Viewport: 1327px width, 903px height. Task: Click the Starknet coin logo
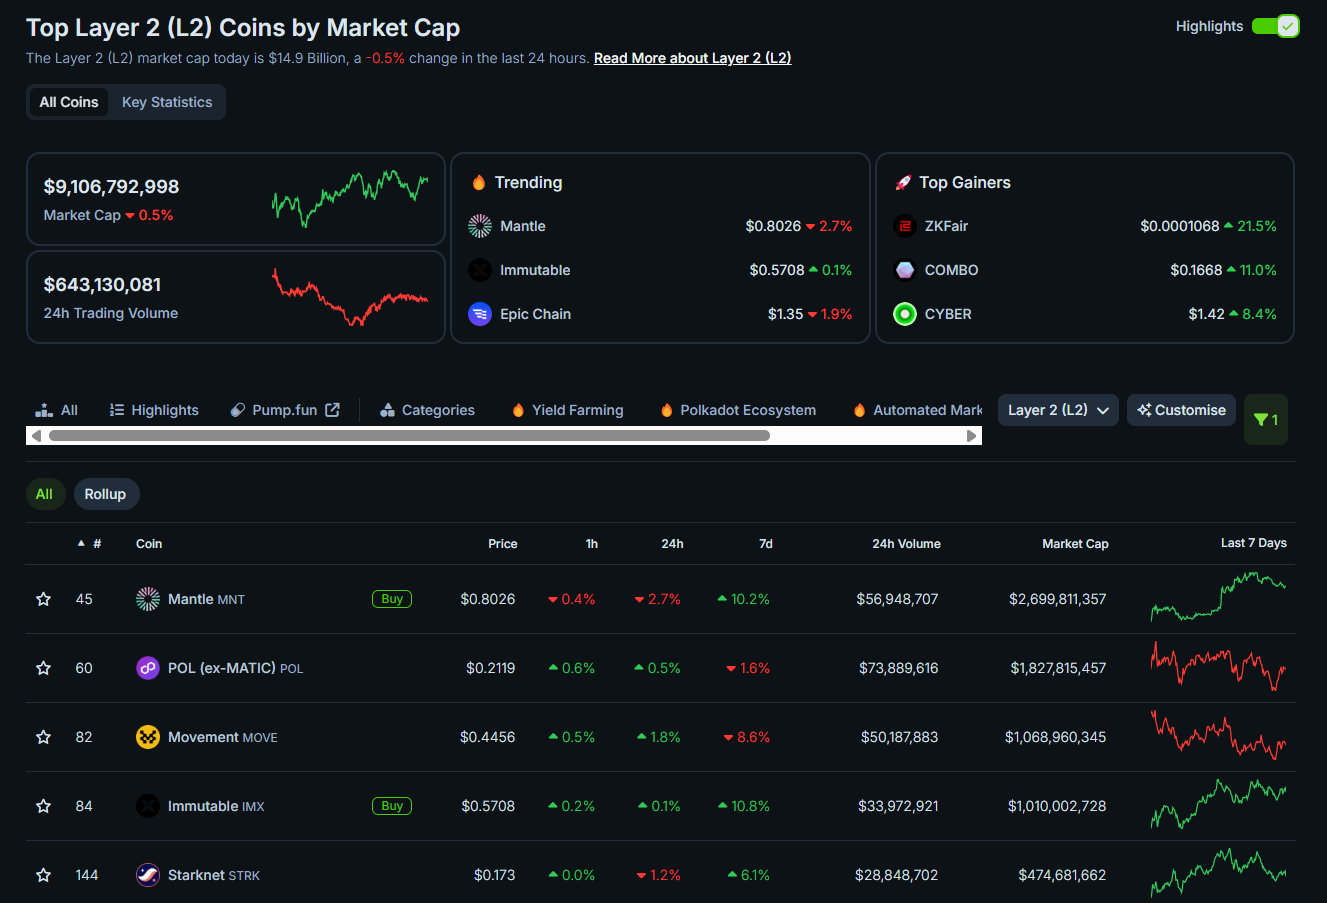148,875
